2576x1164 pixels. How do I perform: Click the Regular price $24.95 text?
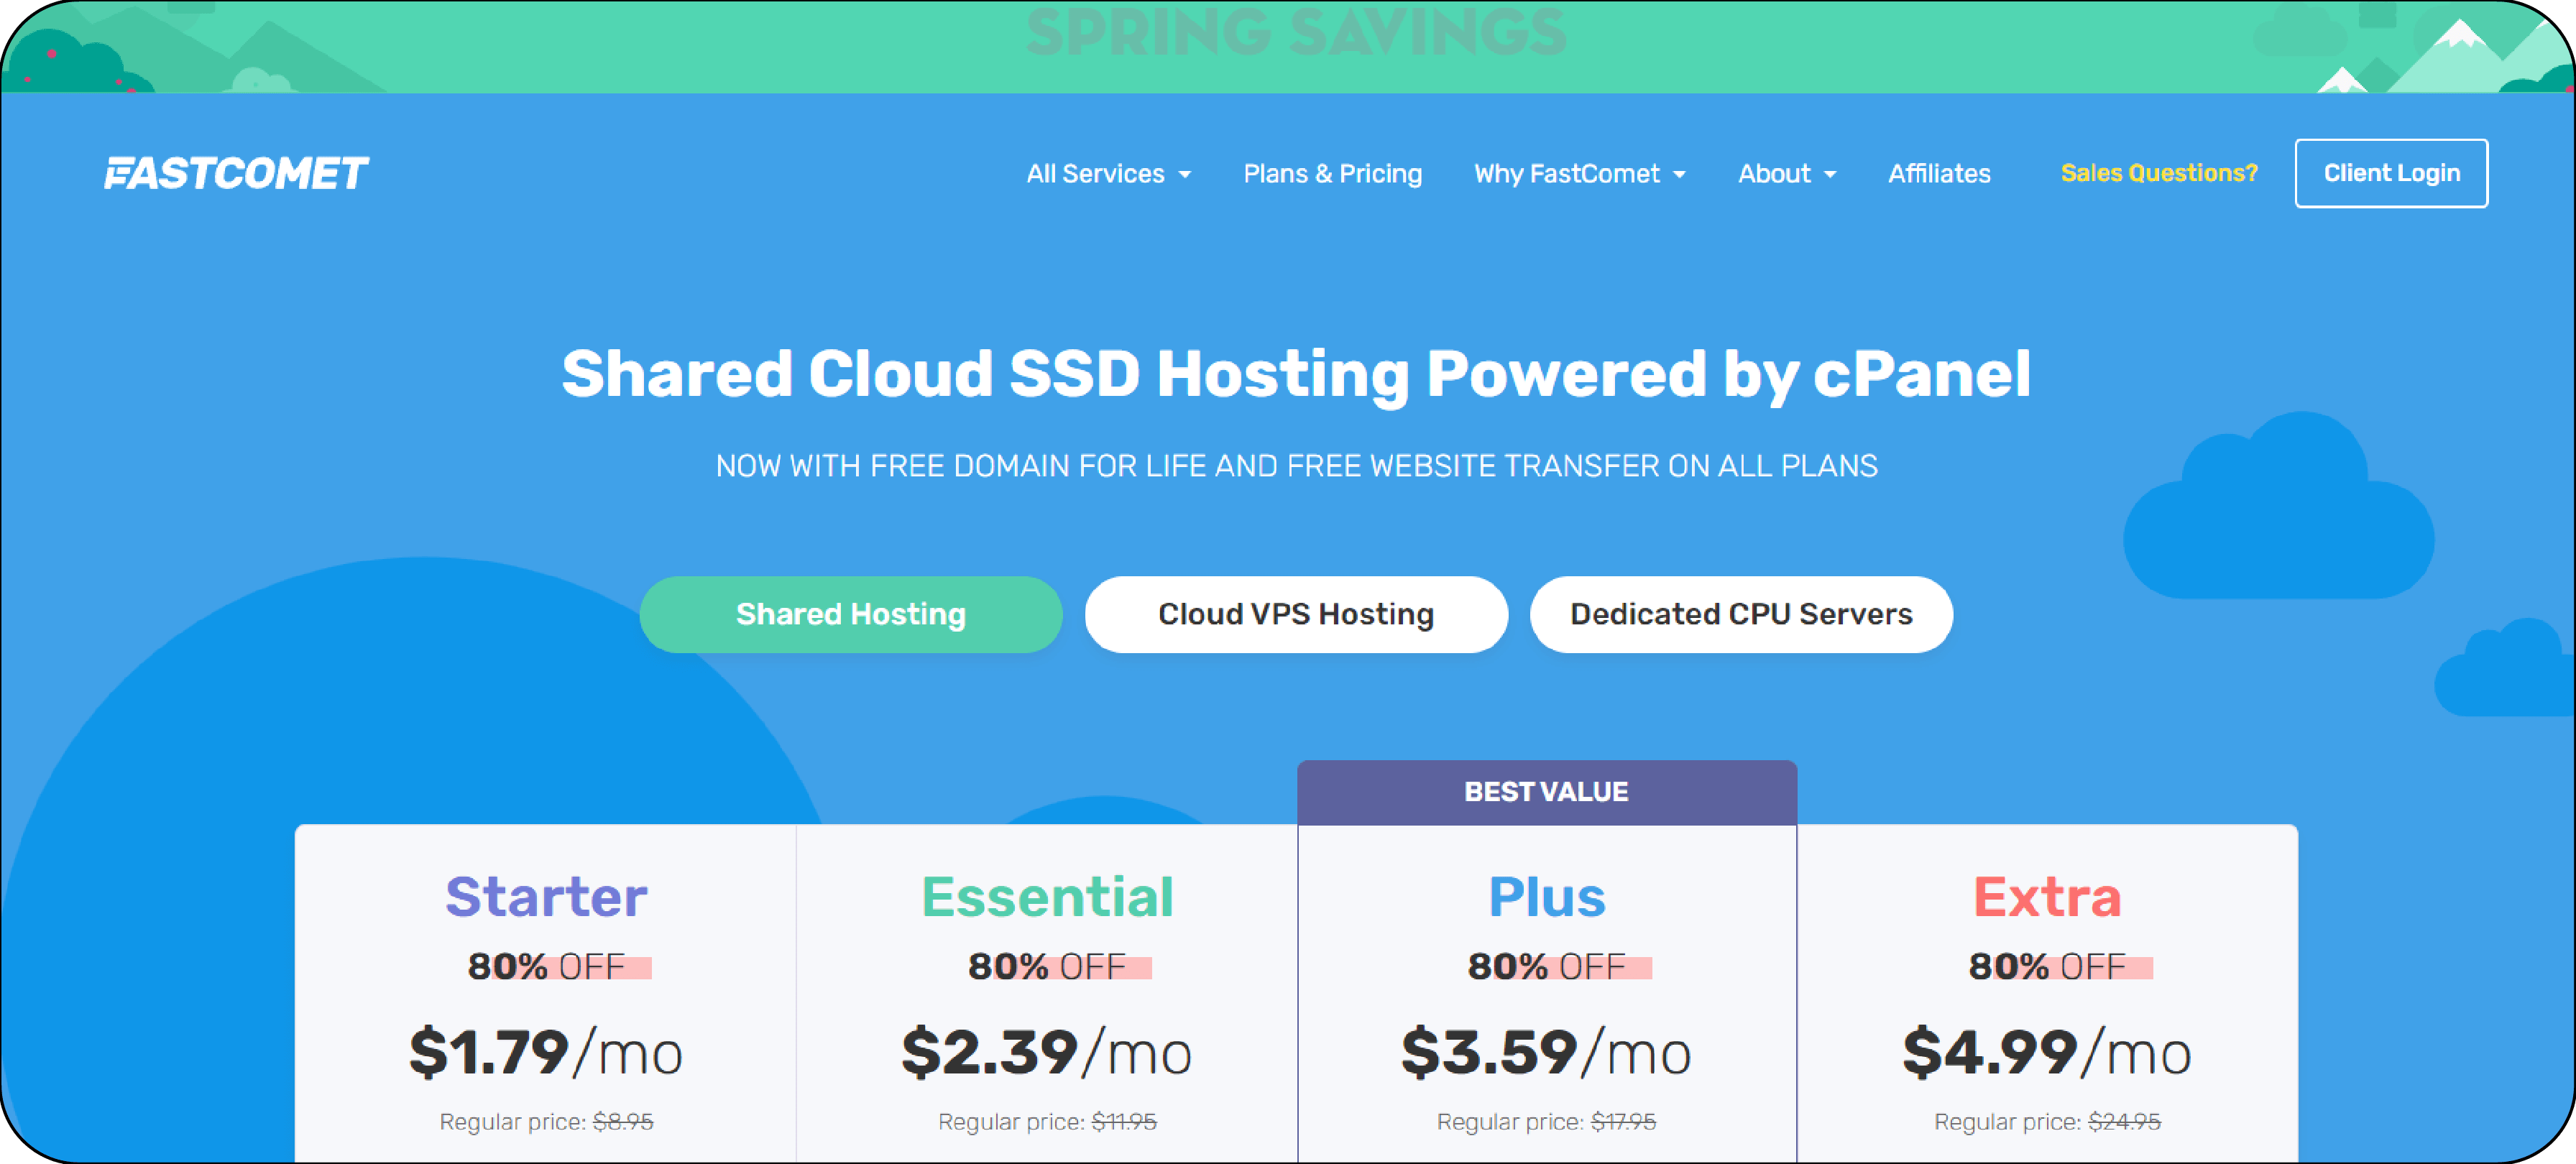click(2047, 1122)
